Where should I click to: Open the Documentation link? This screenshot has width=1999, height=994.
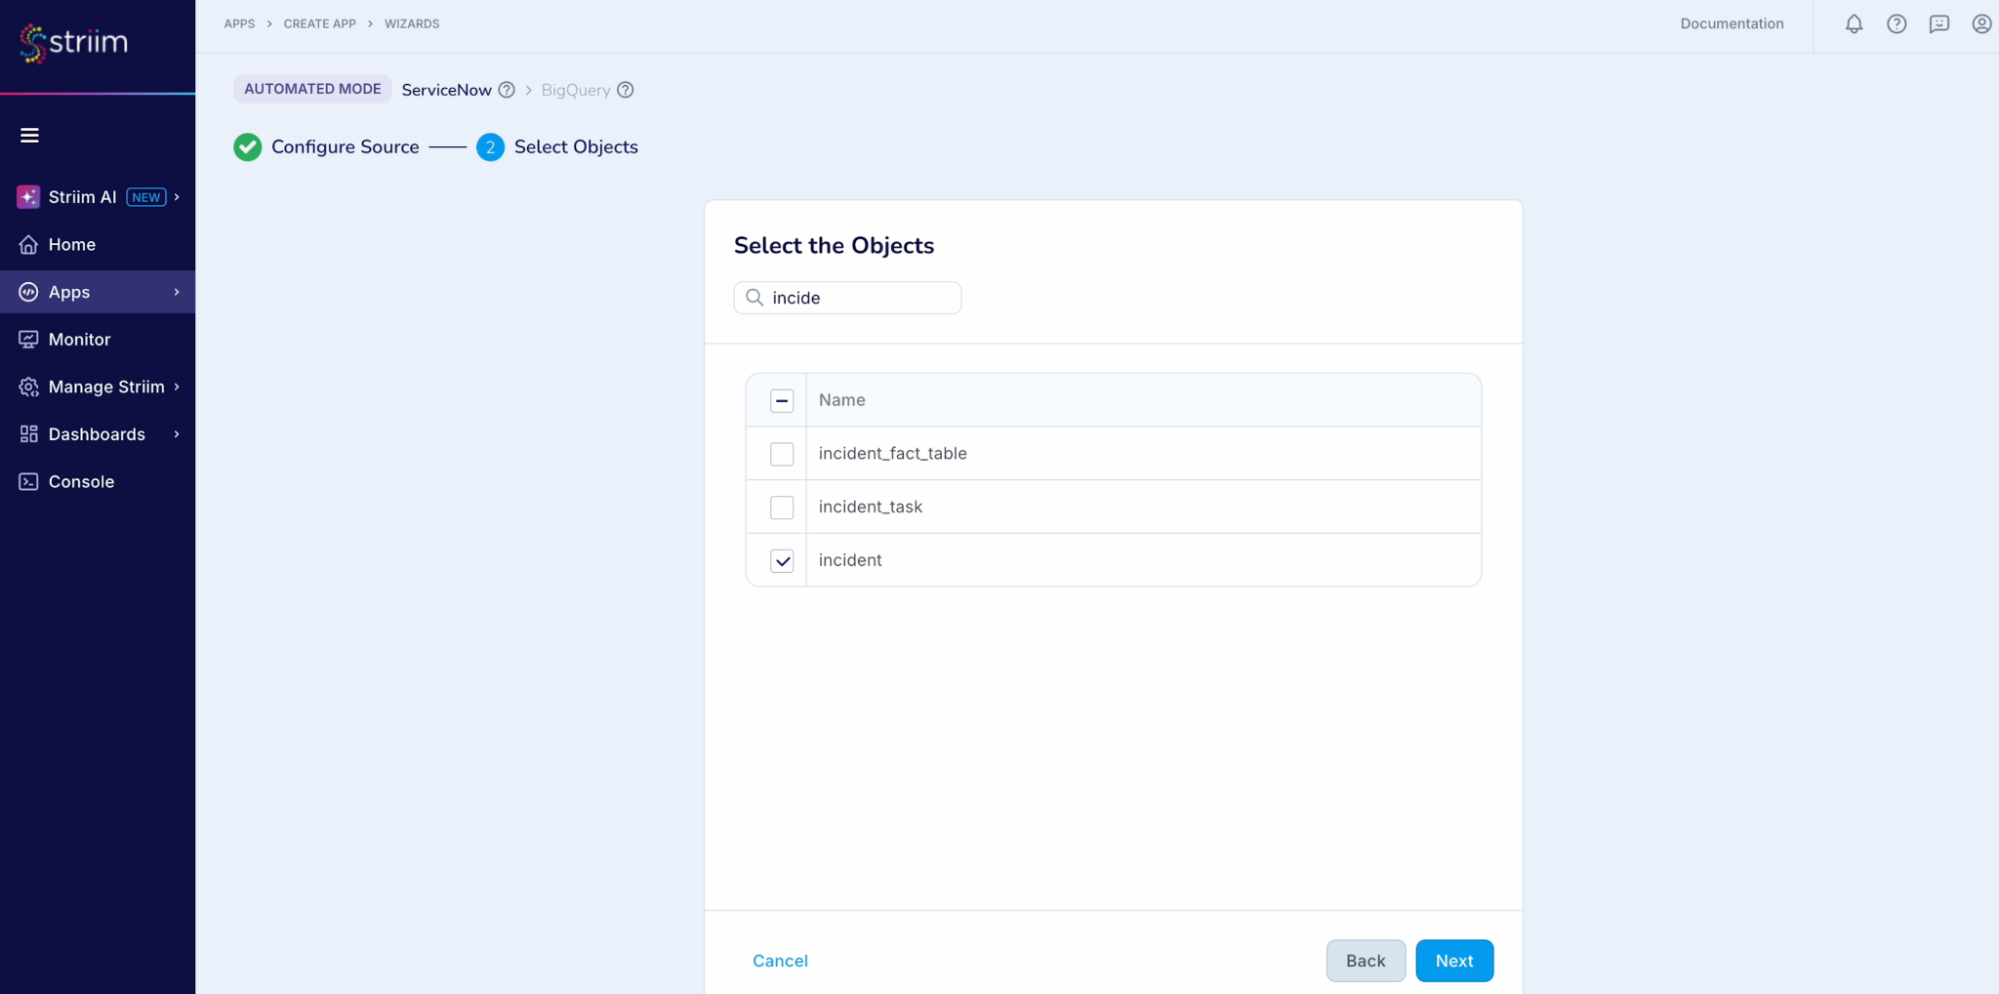pyautogui.click(x=1731, y=24)
